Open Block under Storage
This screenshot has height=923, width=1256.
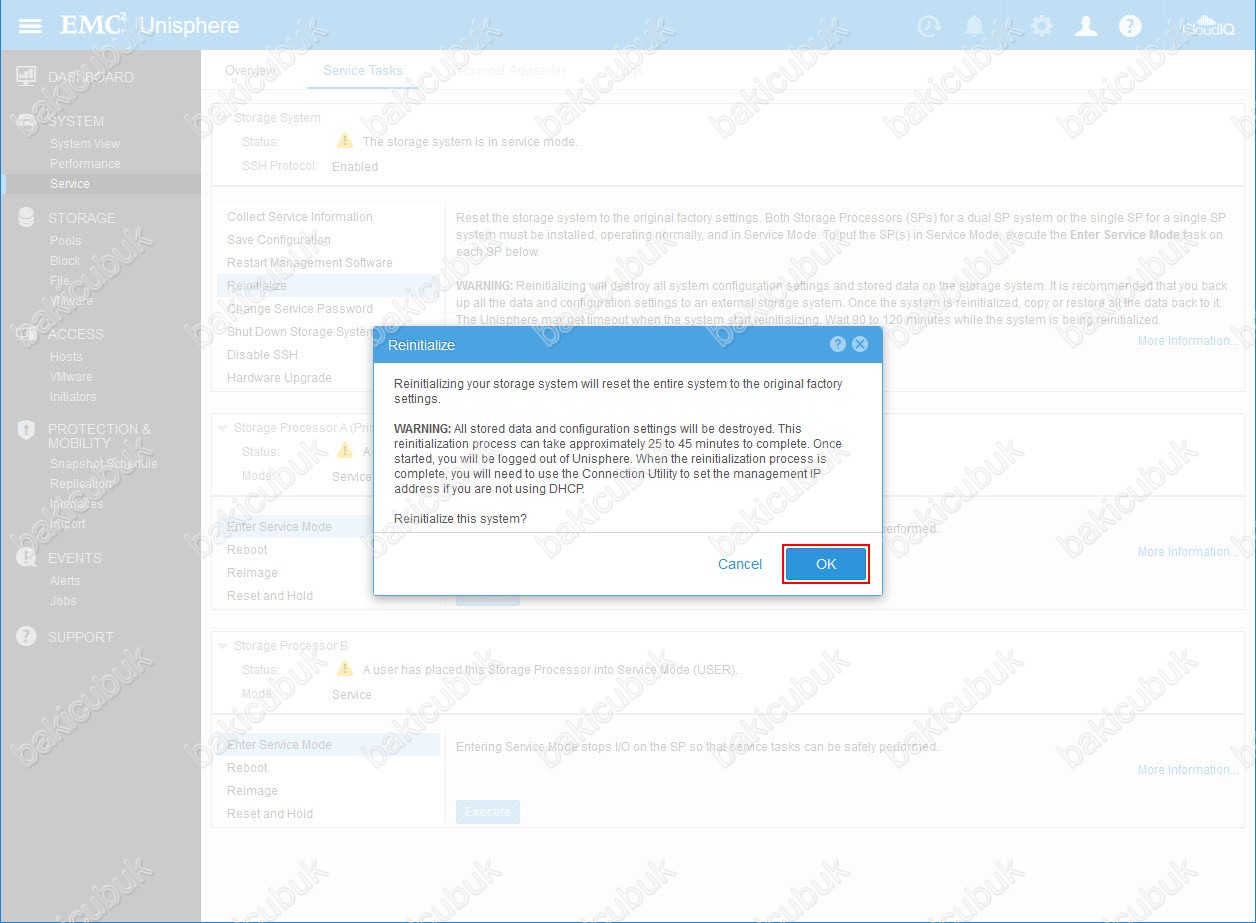coord(65,261)
